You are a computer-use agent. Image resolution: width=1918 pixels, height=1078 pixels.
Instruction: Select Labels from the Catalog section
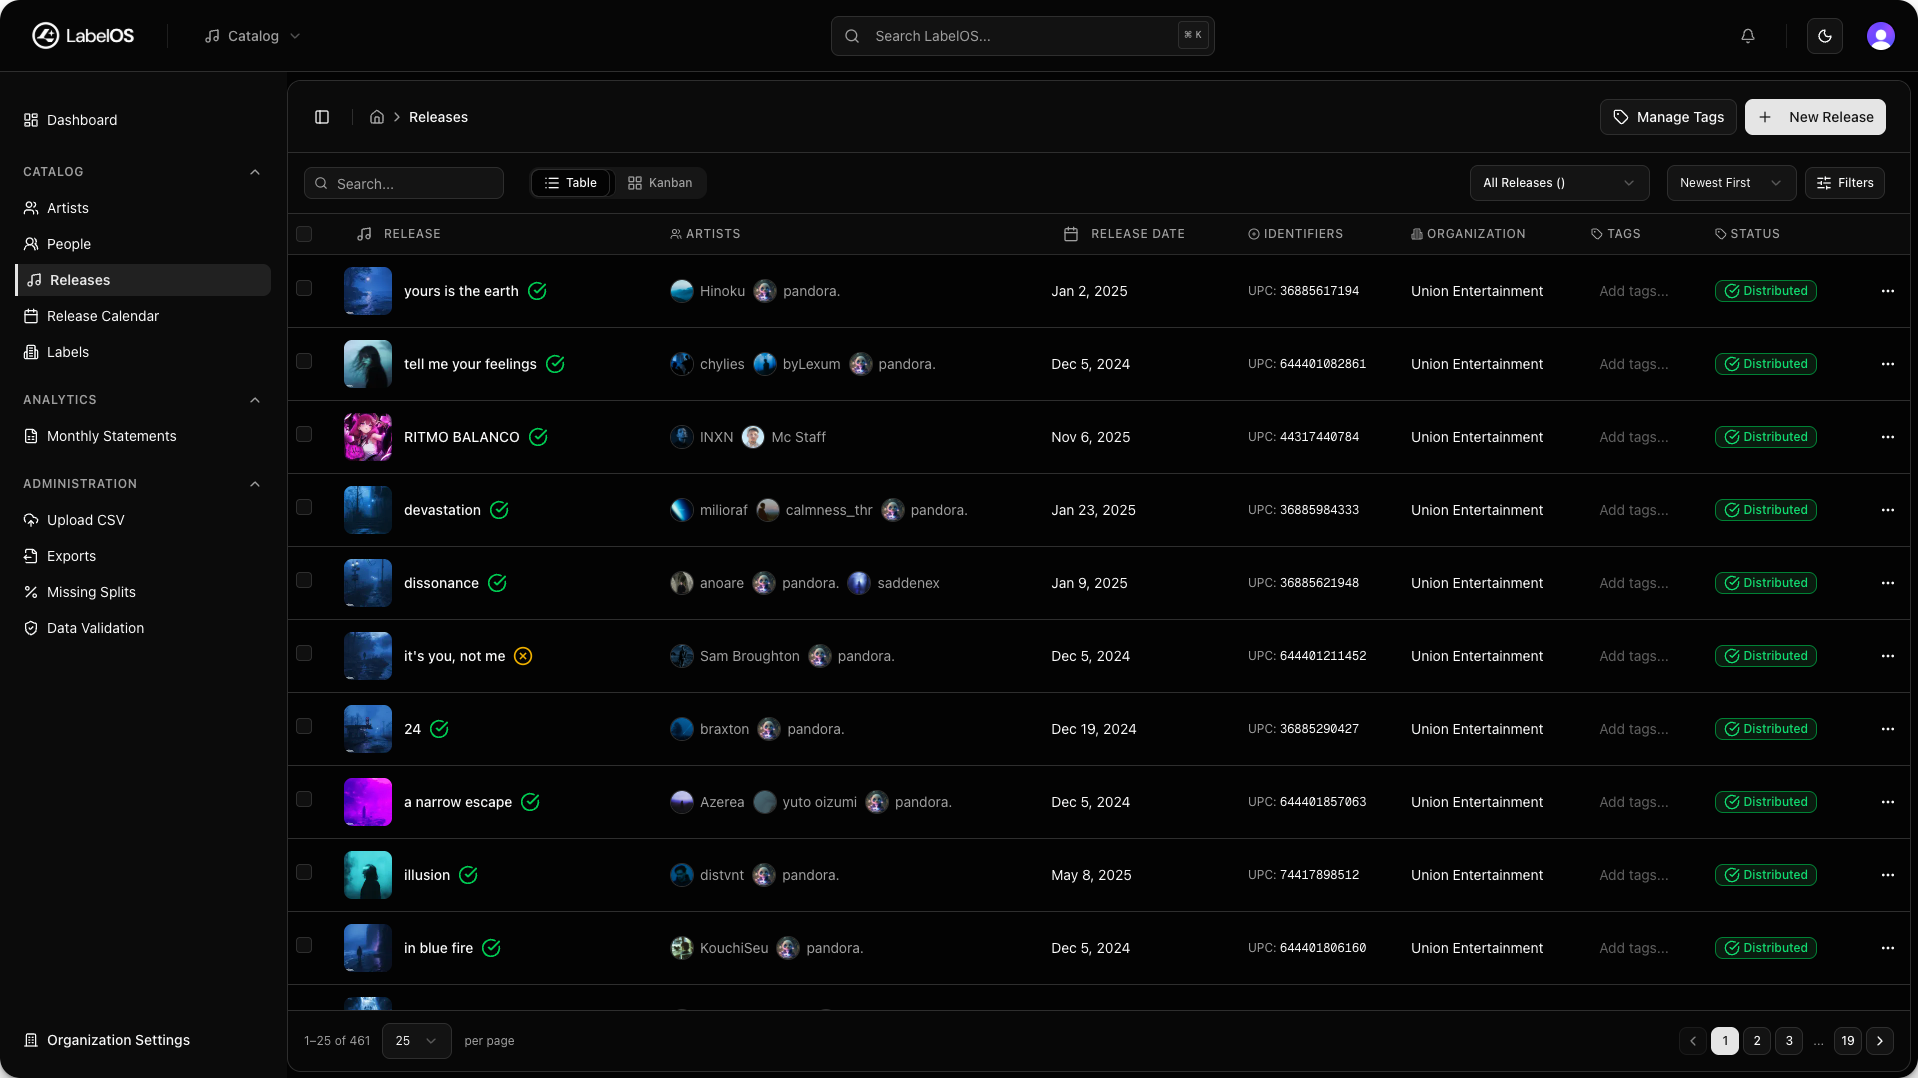(x=68, y=351)
